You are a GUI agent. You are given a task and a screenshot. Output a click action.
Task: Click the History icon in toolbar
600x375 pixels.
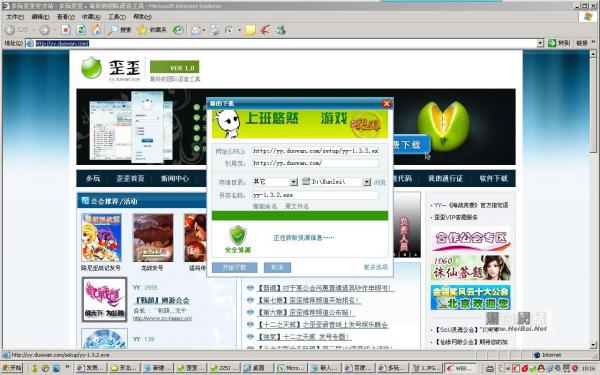click(178, 30)
